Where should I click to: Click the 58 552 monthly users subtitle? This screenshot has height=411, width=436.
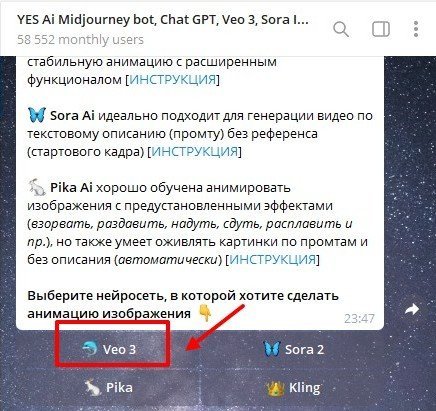point(80,40)
